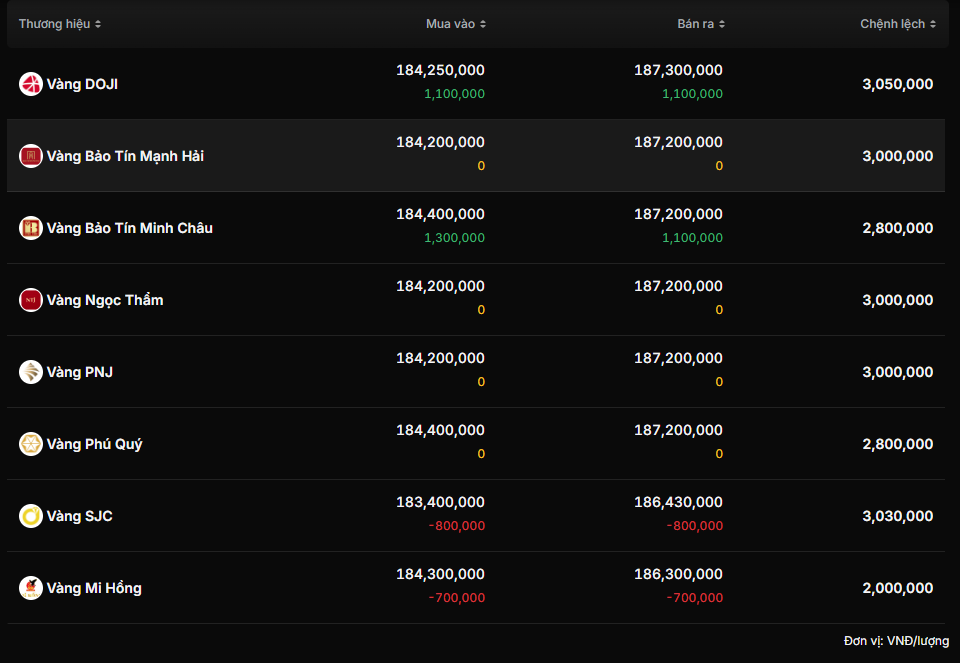Click SJC sell price 186,430,000
Viewport: 960px width, 663px height.
(x=678, y=502)
